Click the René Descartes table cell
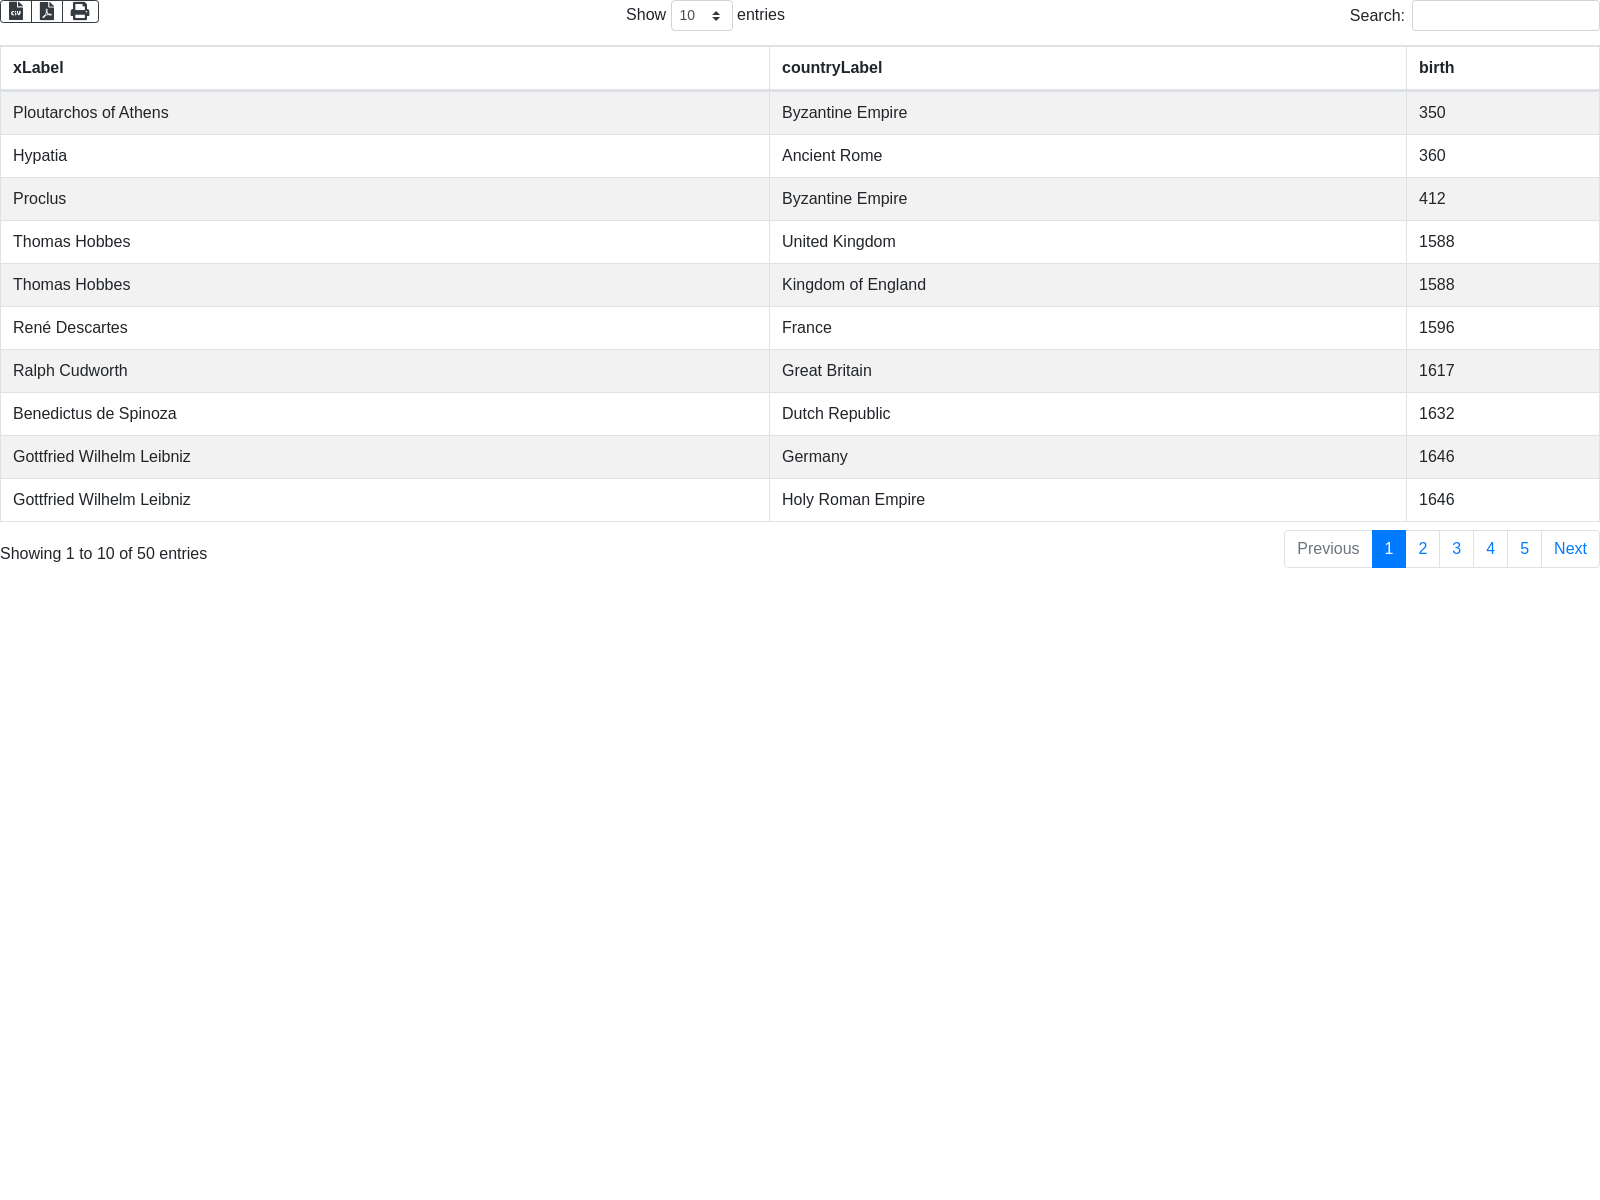Screen dimensions: 1600x1200 tap(70, 328)
